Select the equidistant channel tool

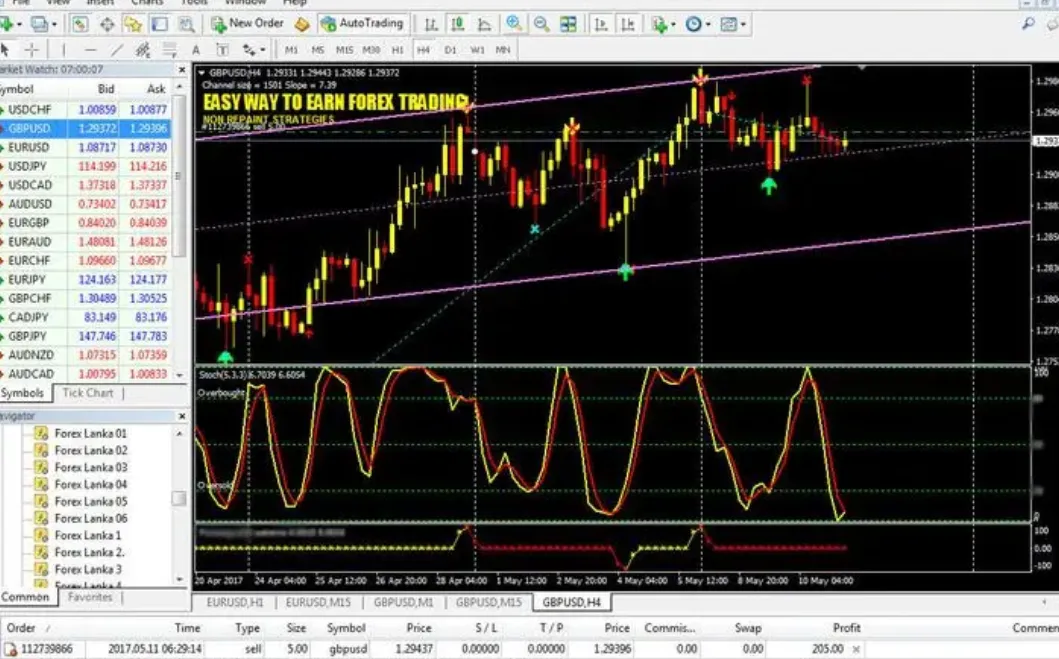click(x=143, y=49)
